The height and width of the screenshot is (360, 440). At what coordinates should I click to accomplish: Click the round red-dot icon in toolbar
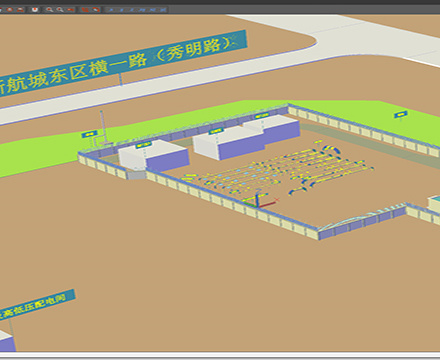point(35,9)
